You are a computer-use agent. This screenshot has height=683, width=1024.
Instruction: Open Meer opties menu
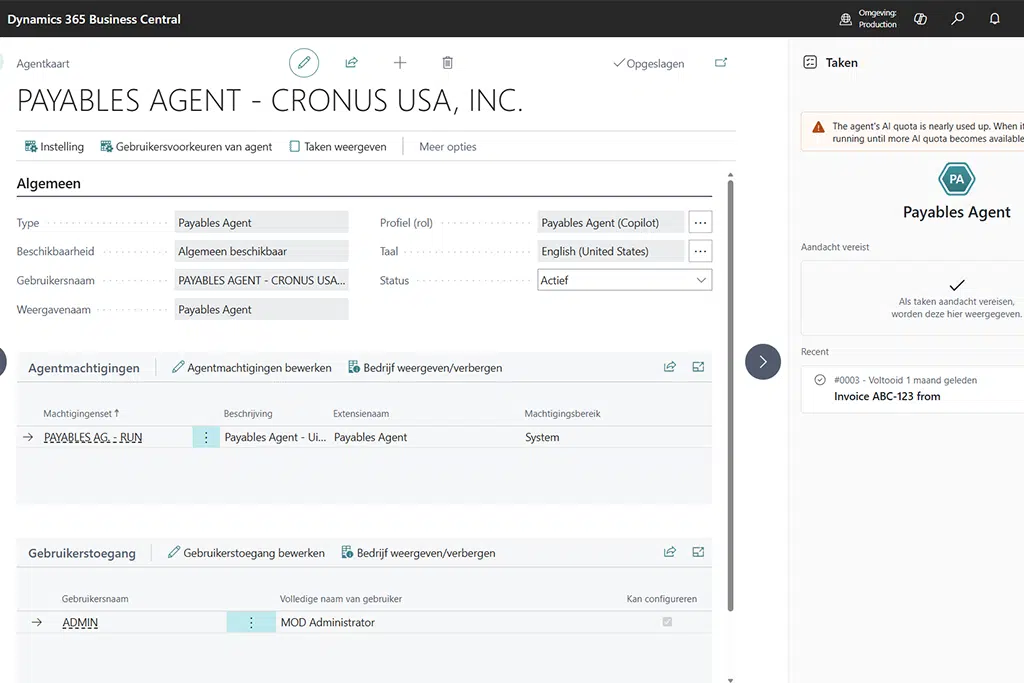[x=447, y=147]
